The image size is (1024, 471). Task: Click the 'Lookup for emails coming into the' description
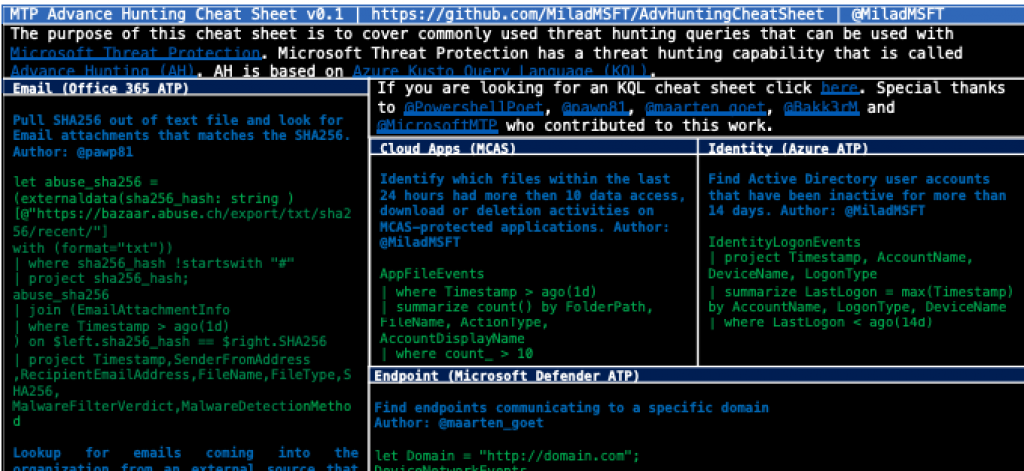[x=185, y=453]
